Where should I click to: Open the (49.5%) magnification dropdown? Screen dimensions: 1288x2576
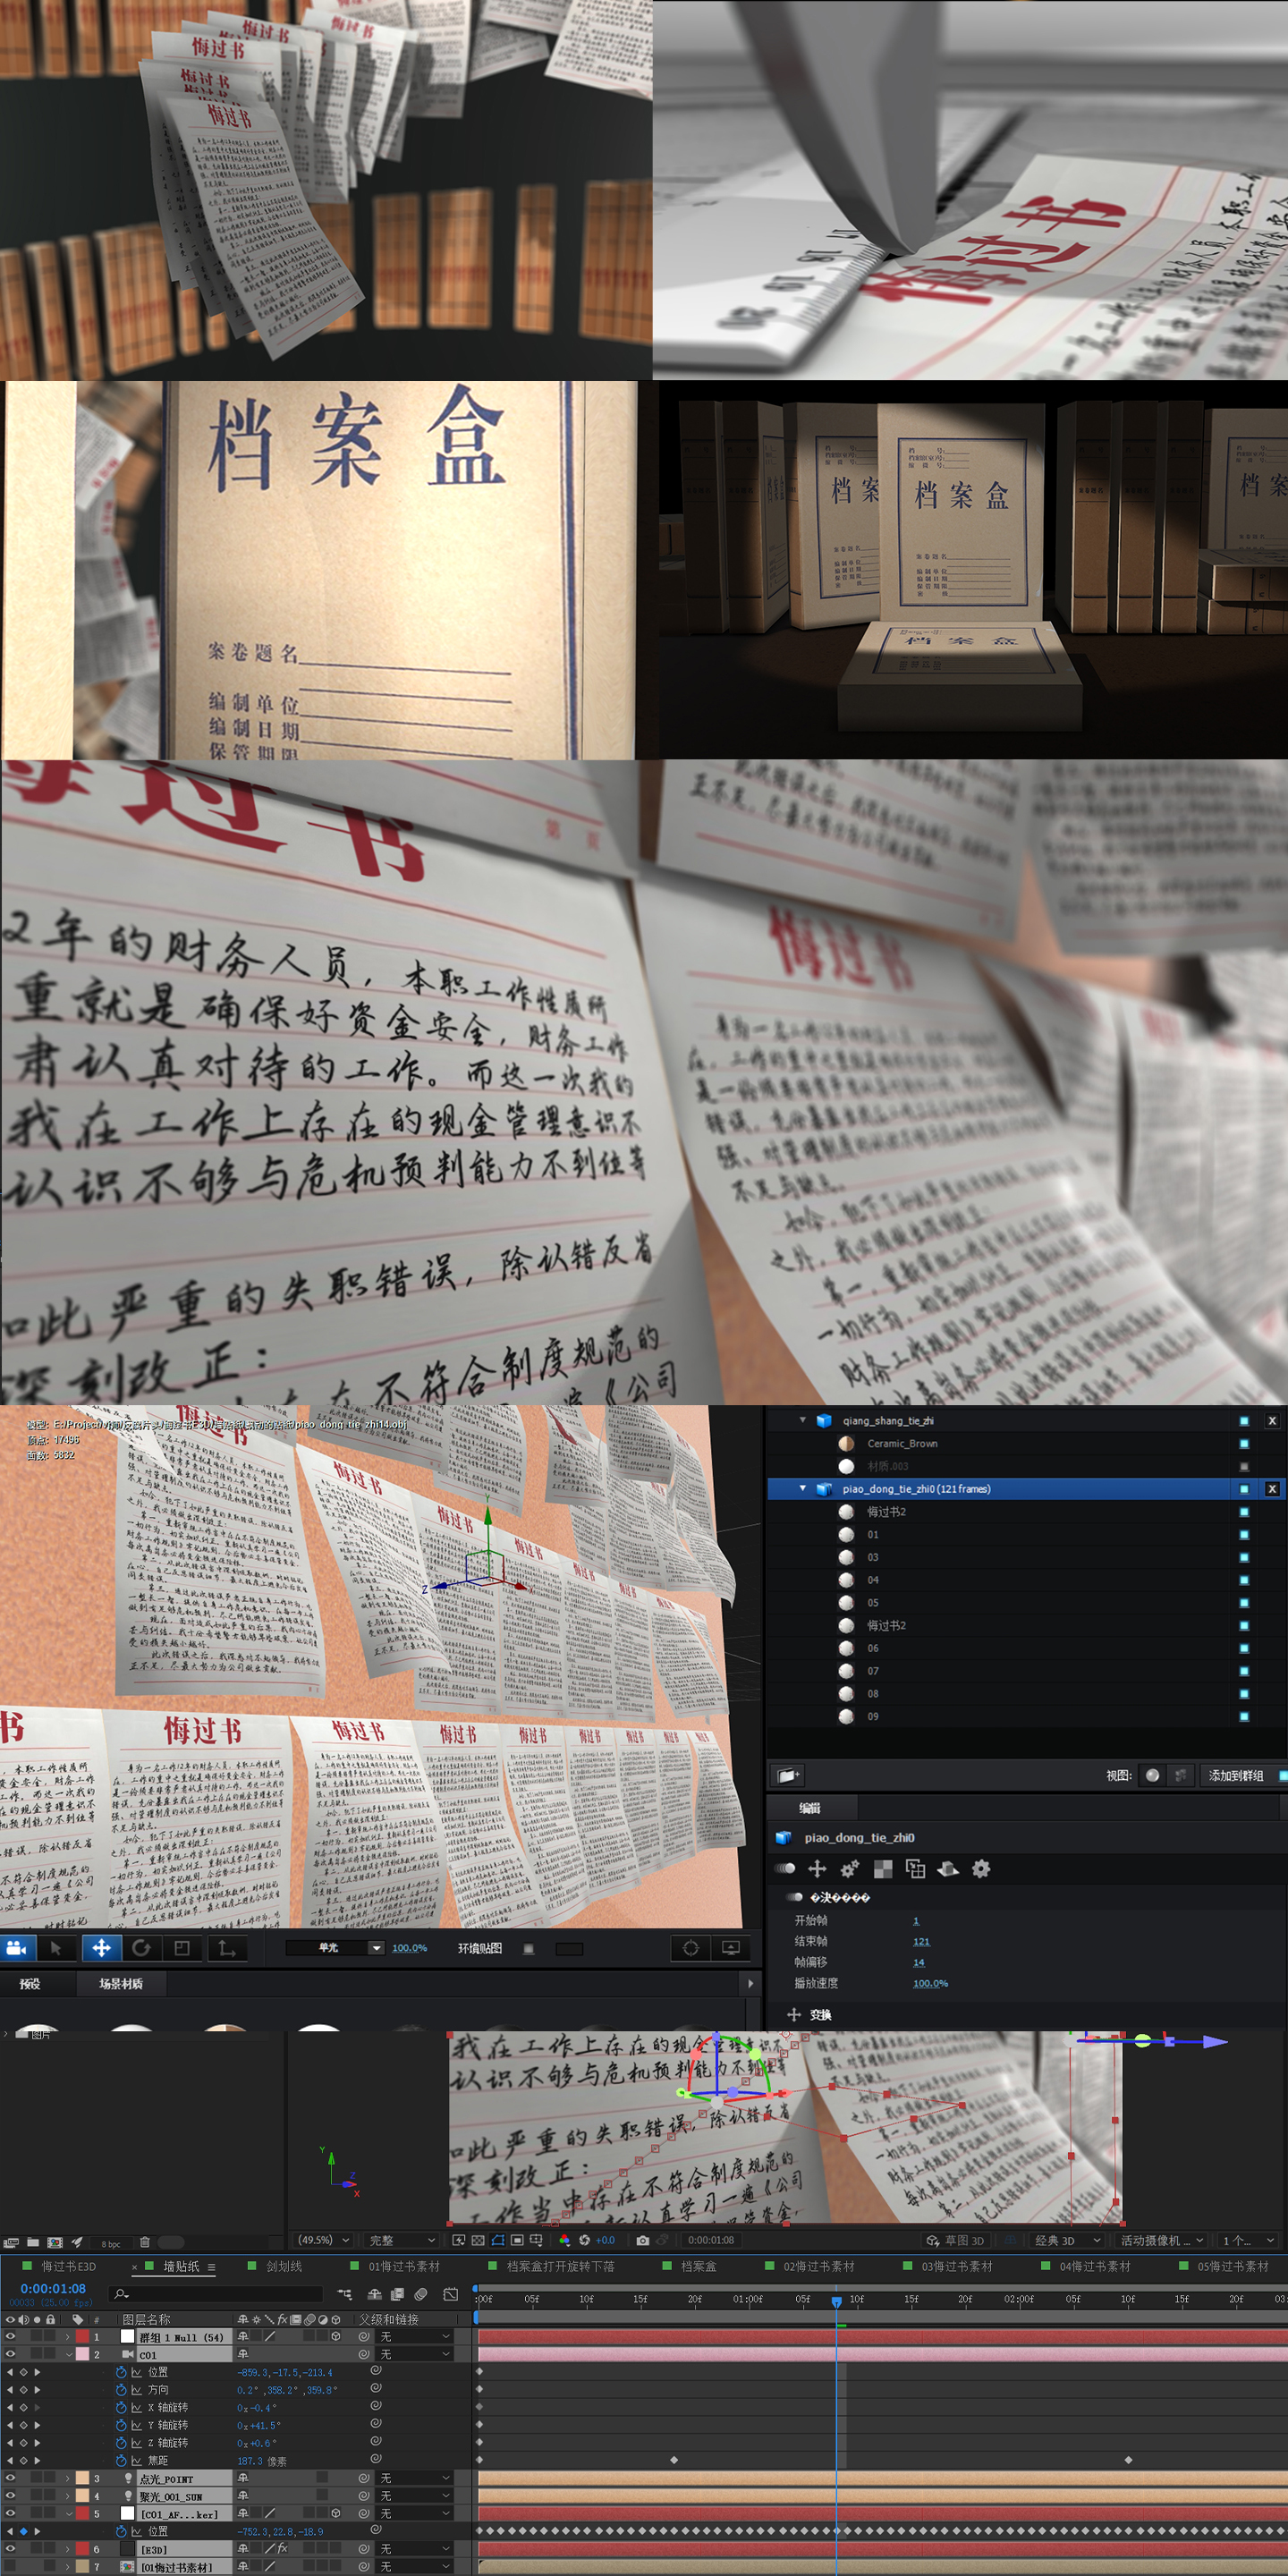(x=325, y=2240)
